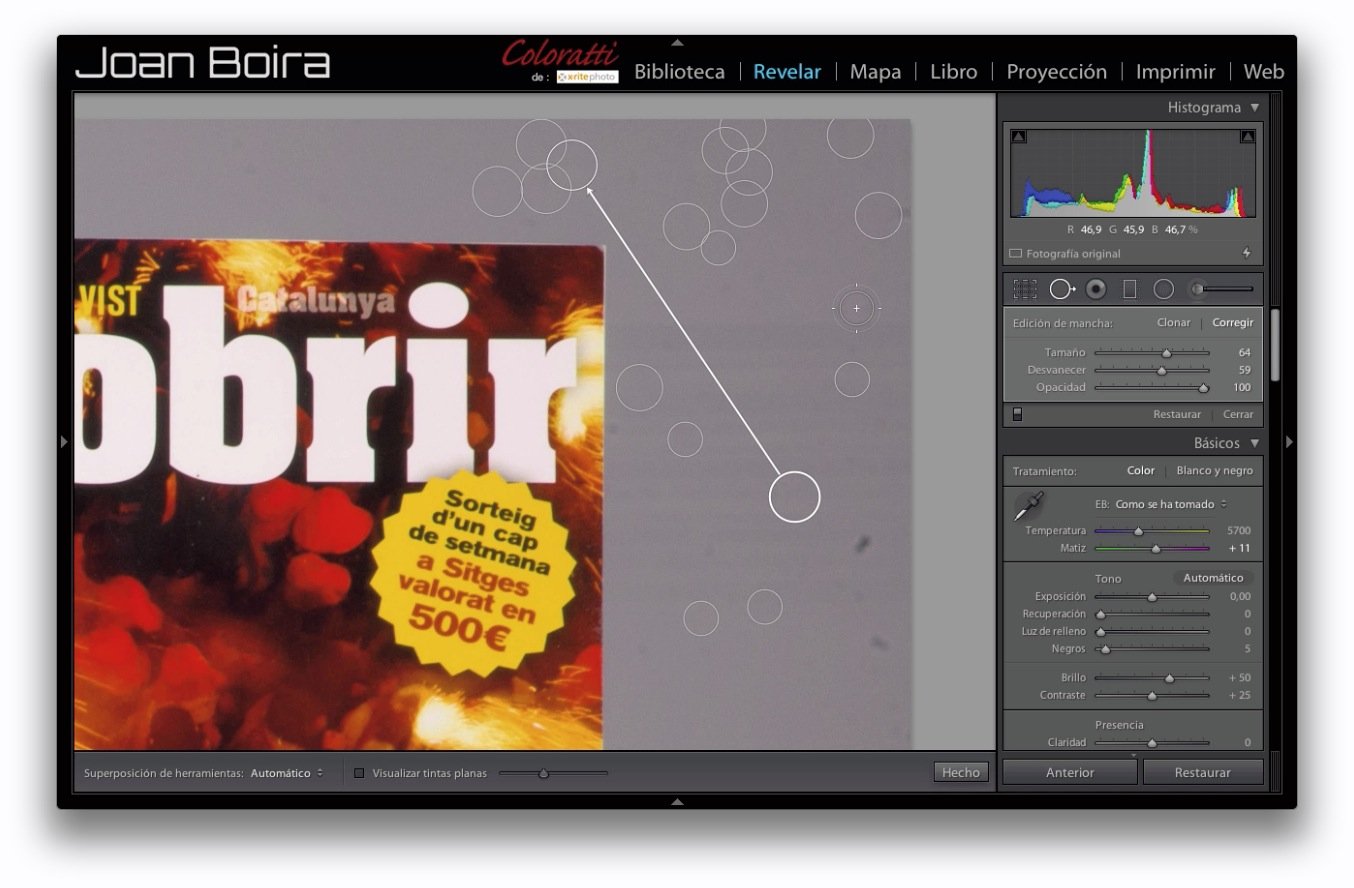Screen dimensions: 1354x888
Task: Click Restaurar in the spot editing panel
Action: click(1177, 414)
